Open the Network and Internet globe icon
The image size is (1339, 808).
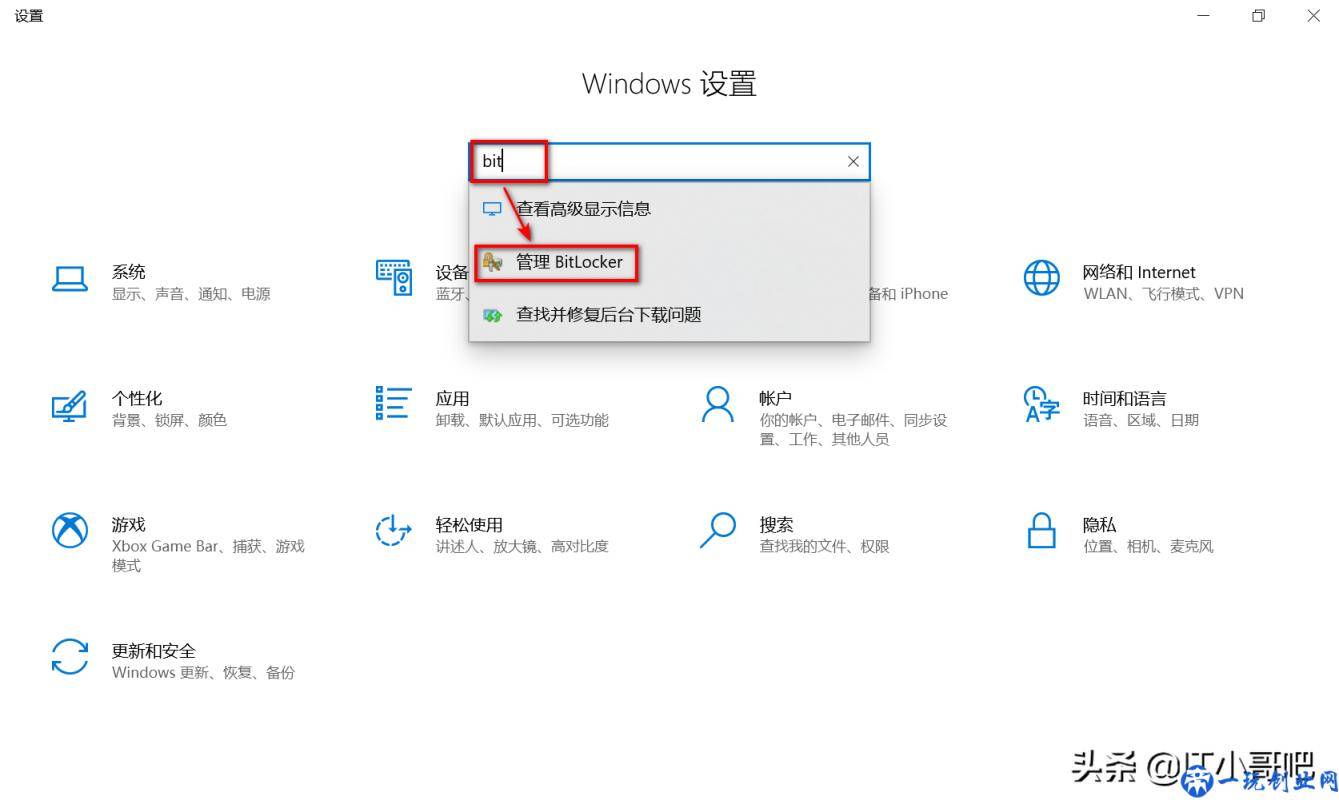point(1041,278)
